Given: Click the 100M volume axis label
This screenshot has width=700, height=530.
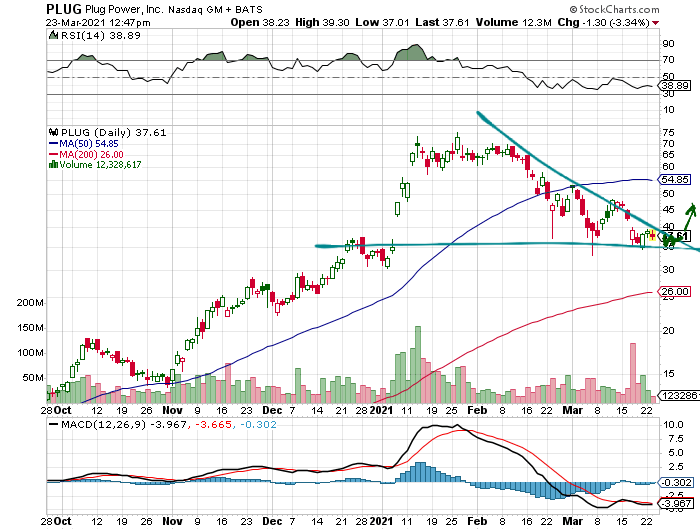Looking at the screenshot, I should pyautogui.click(x=30, y=353).
